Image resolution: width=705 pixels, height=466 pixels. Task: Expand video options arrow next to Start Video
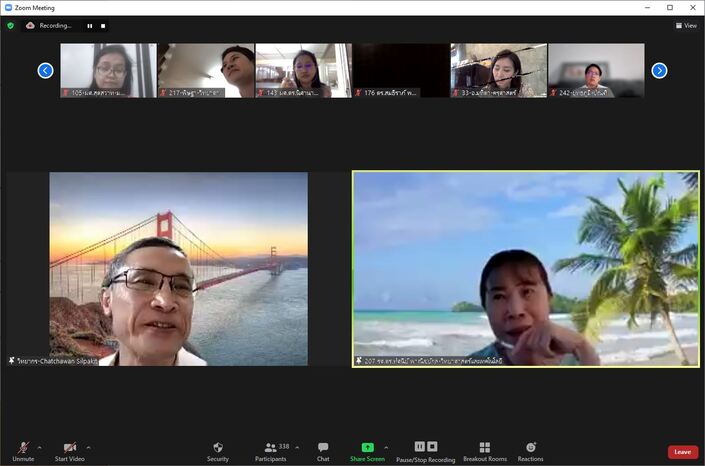pyautogui.click(x=88, y=447)
